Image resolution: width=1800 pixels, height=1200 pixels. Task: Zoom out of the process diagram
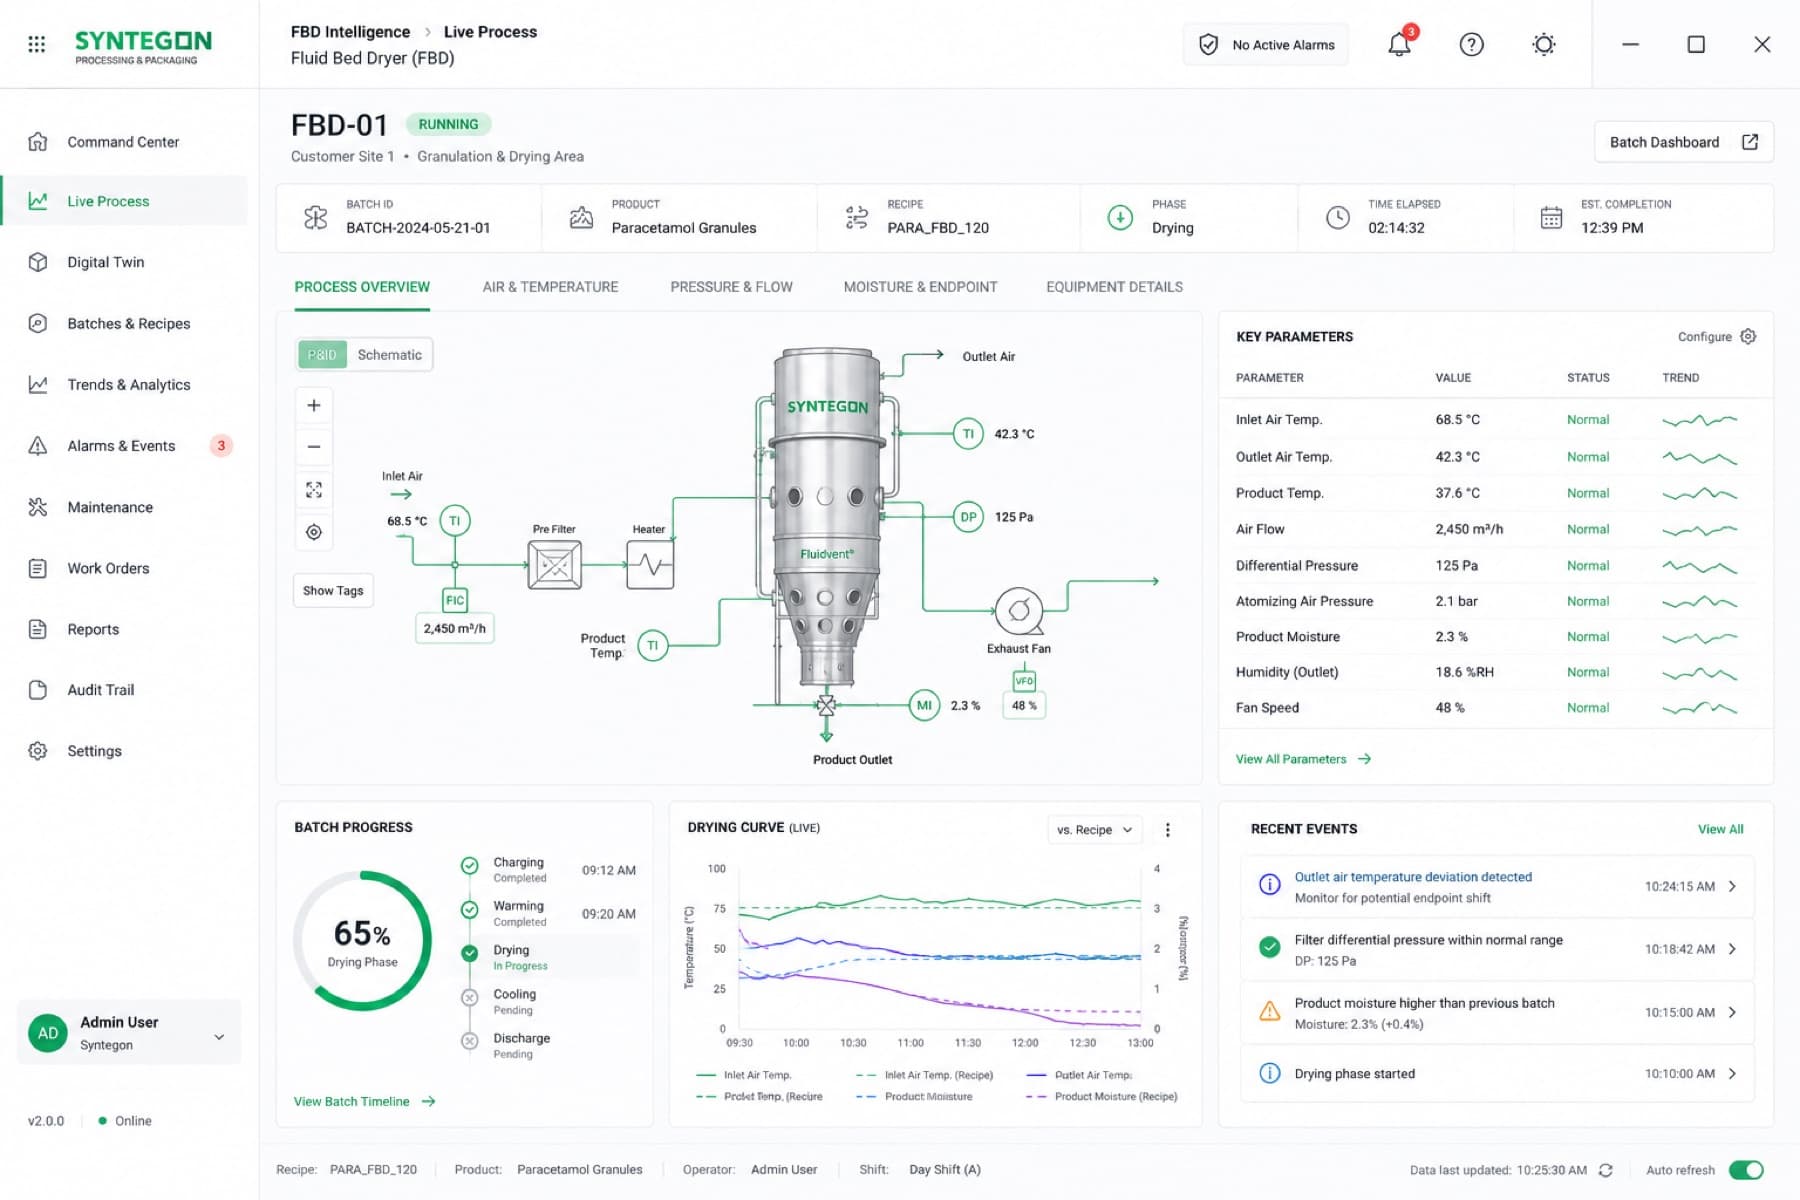click(x=314, y=447)
